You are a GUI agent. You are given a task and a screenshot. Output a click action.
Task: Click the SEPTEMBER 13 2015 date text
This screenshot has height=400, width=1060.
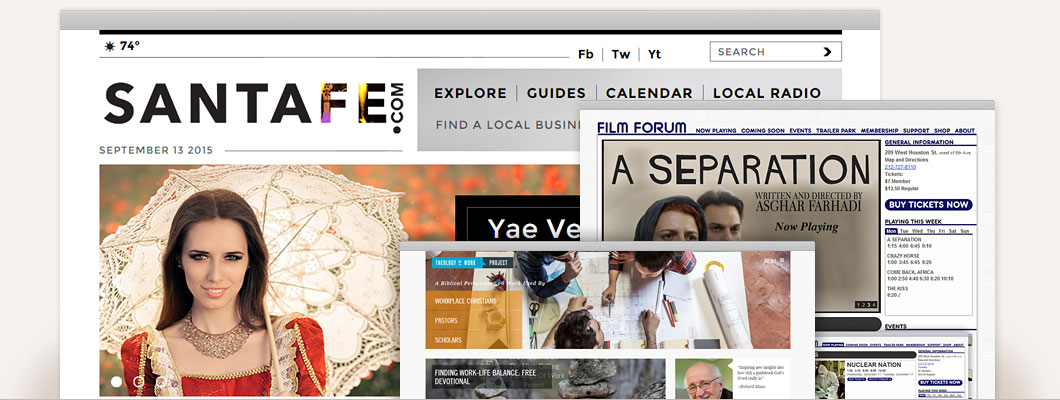click(156, 150)
